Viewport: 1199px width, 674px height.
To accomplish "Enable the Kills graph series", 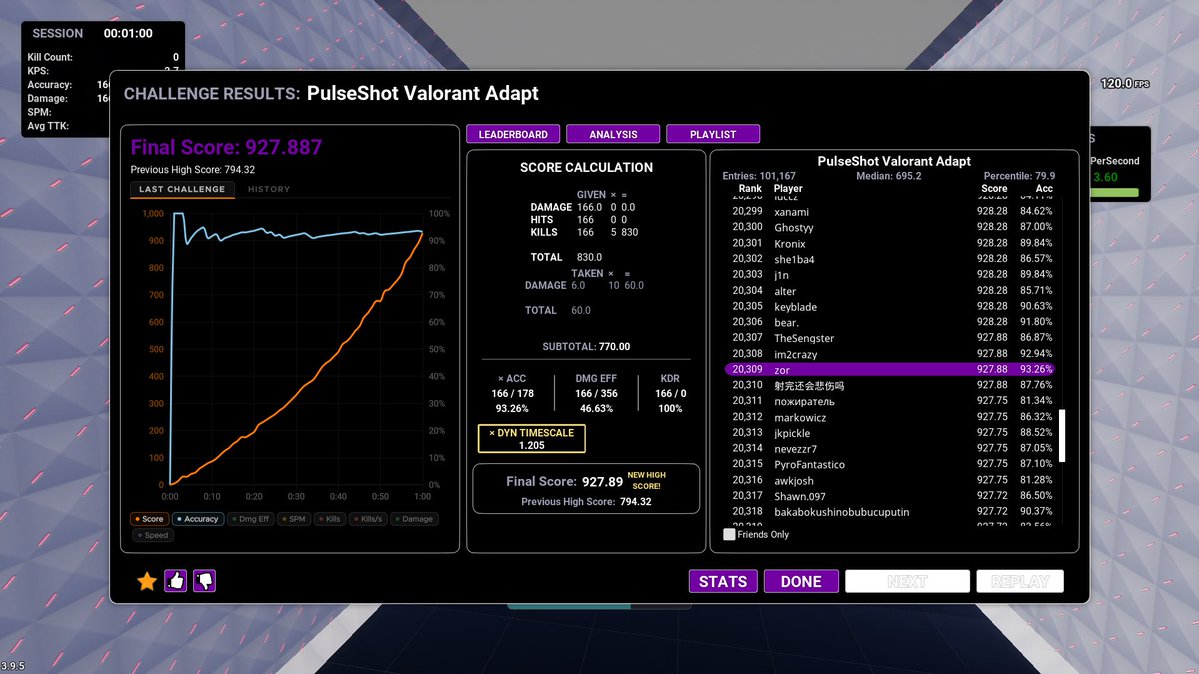I will (330, 519).
